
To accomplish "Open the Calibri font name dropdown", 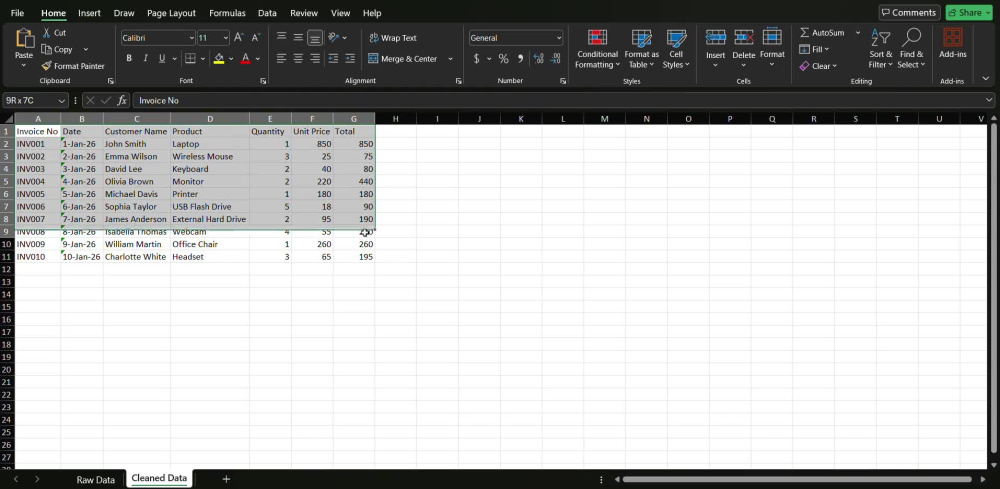I will pos(191,38).
